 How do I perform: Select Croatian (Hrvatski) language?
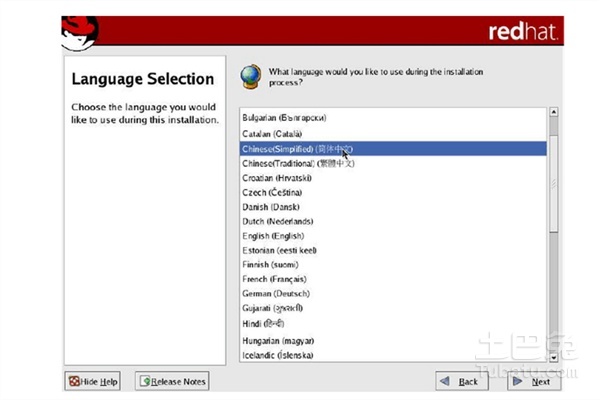393,178
